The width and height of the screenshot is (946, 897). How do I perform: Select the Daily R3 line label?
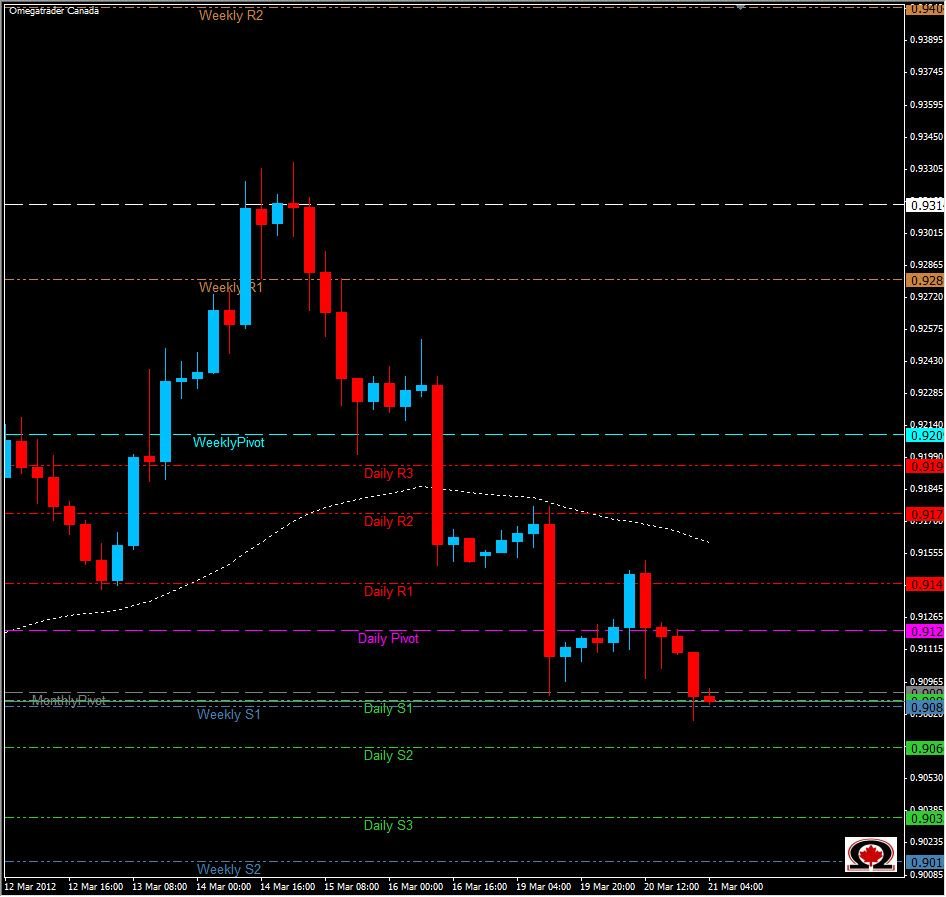389,473
